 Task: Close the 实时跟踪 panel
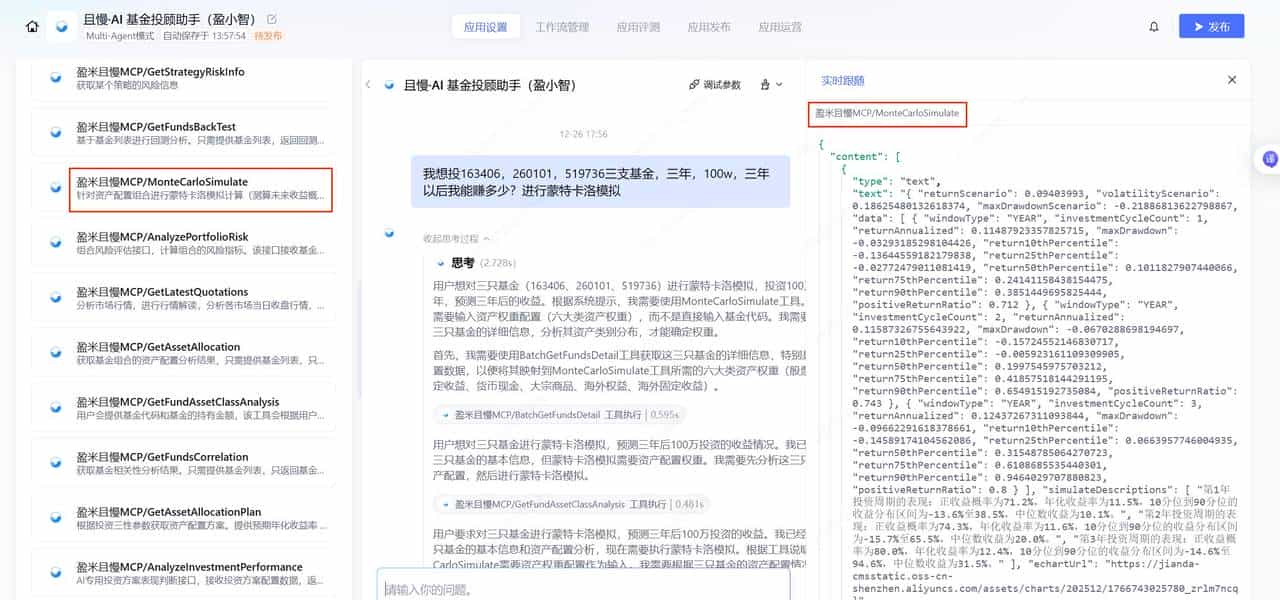[x=1233, y=80]
